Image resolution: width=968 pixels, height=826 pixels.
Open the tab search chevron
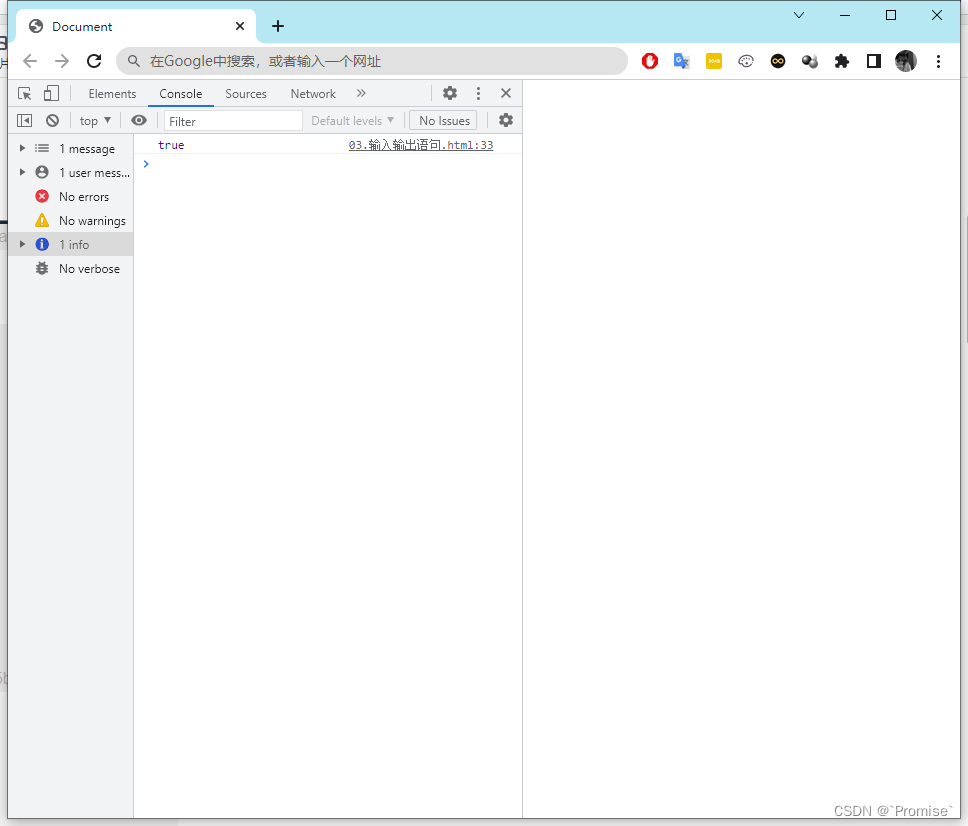[x=799, y=15]
